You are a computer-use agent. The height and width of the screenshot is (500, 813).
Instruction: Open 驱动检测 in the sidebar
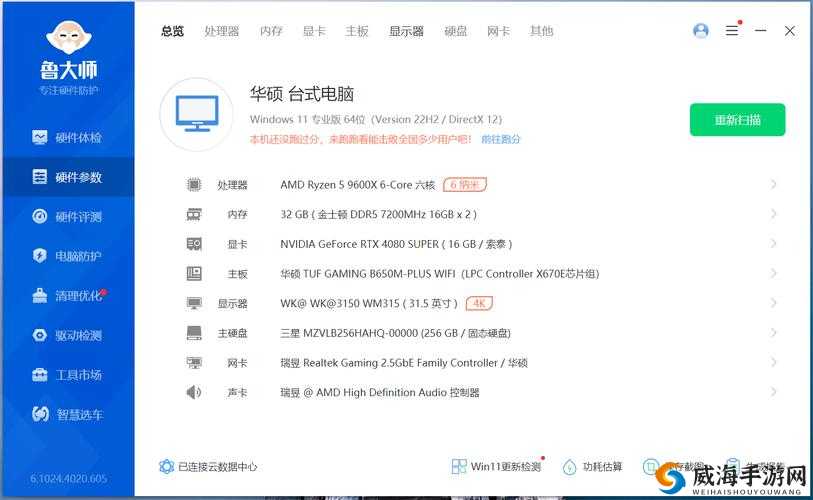[67, 335]
